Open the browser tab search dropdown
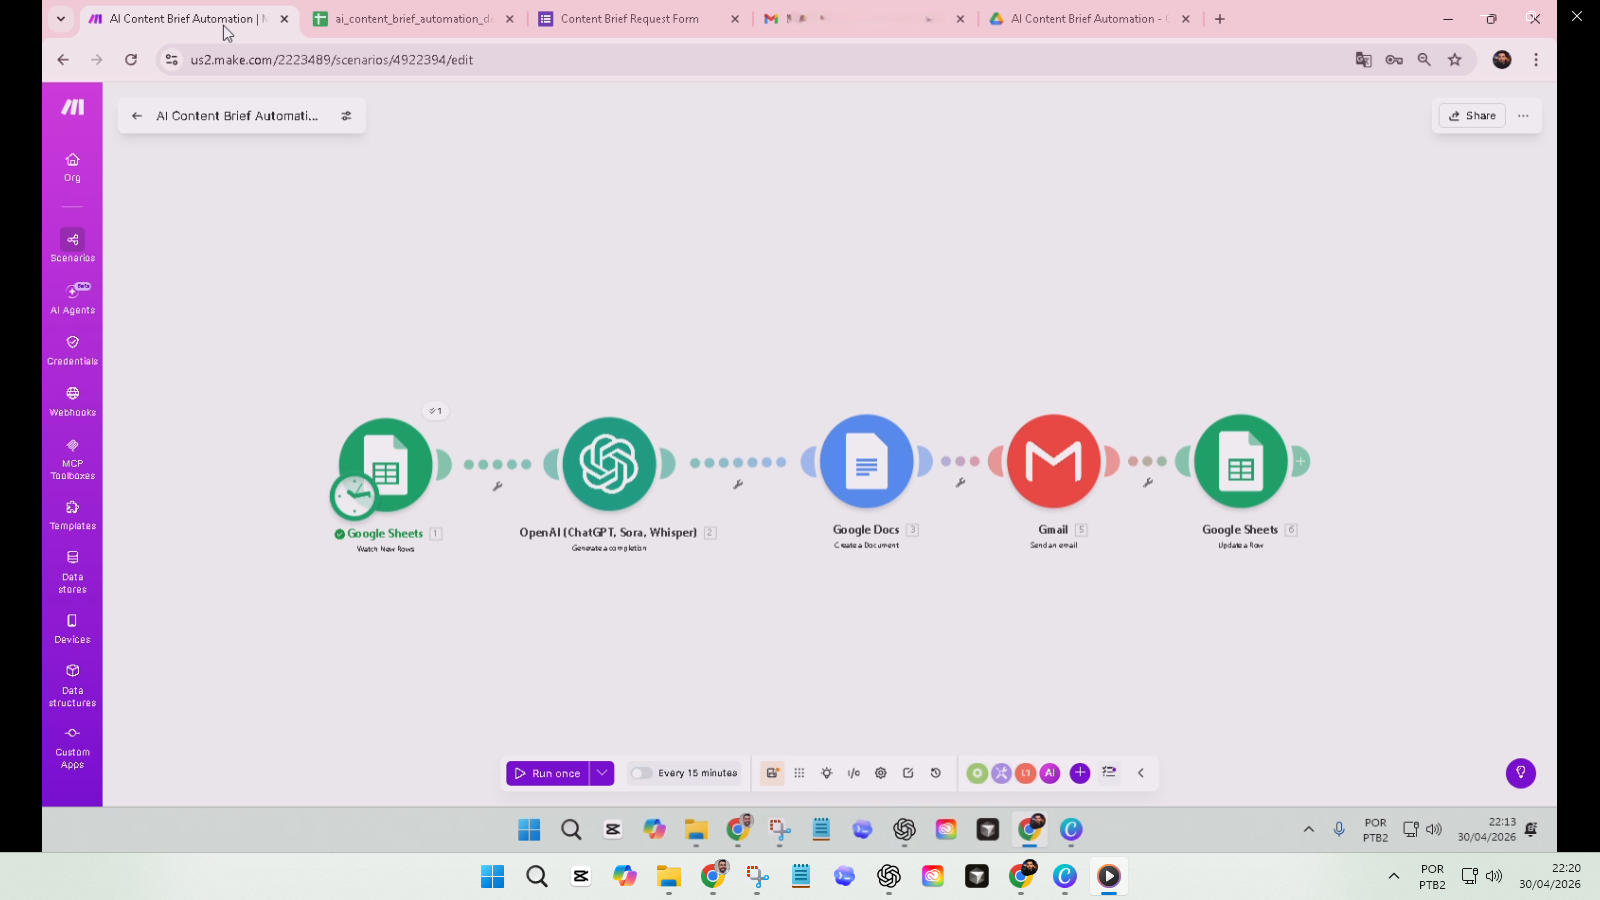Image resolution: width=1600 pixels, height=900 pixels. pos(61,19)
